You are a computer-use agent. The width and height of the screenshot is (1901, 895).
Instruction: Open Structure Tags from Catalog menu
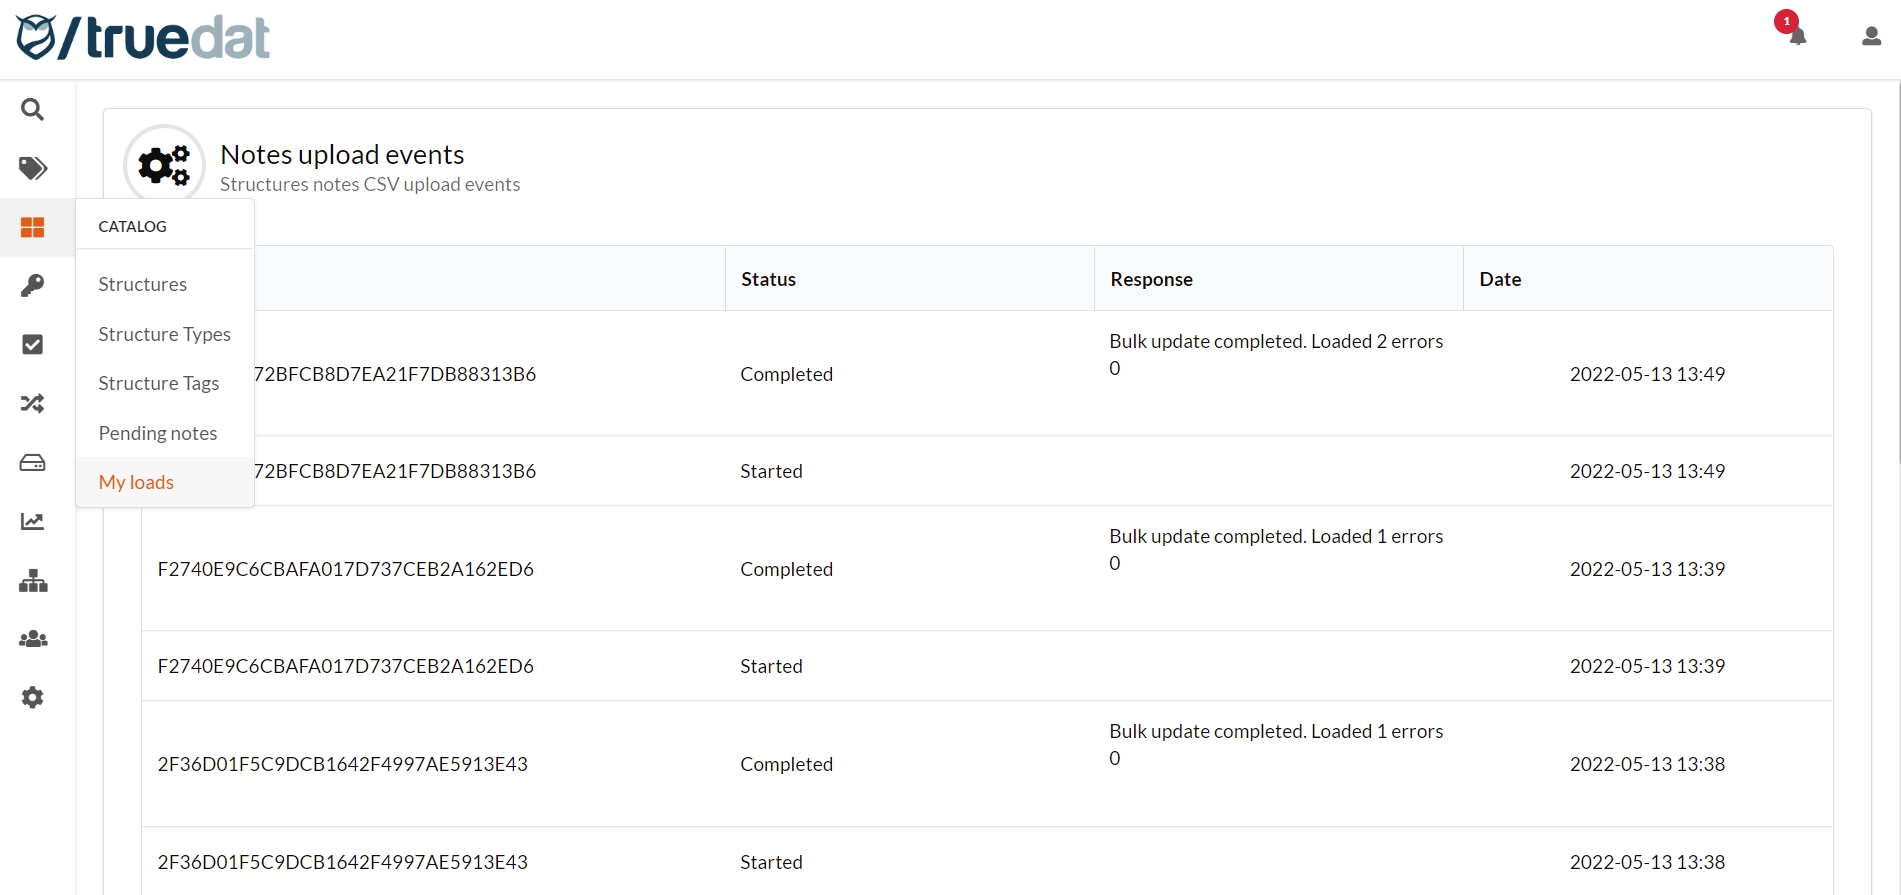[158, 384]
